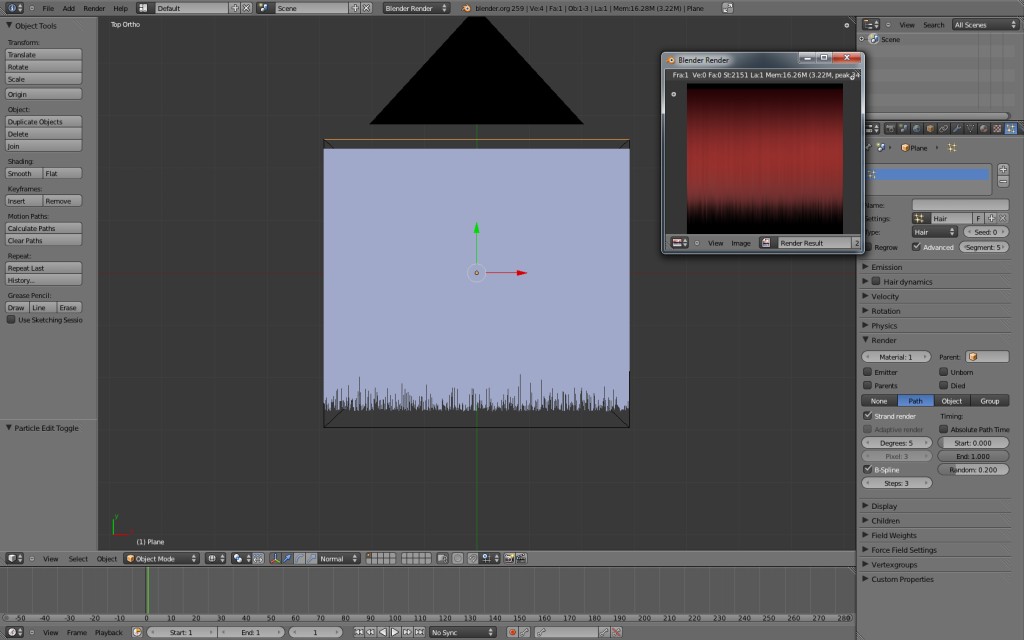1024x640 pixels.
Task: Click the rotate manipulator icon in viewport header
Action: (298, 558)
